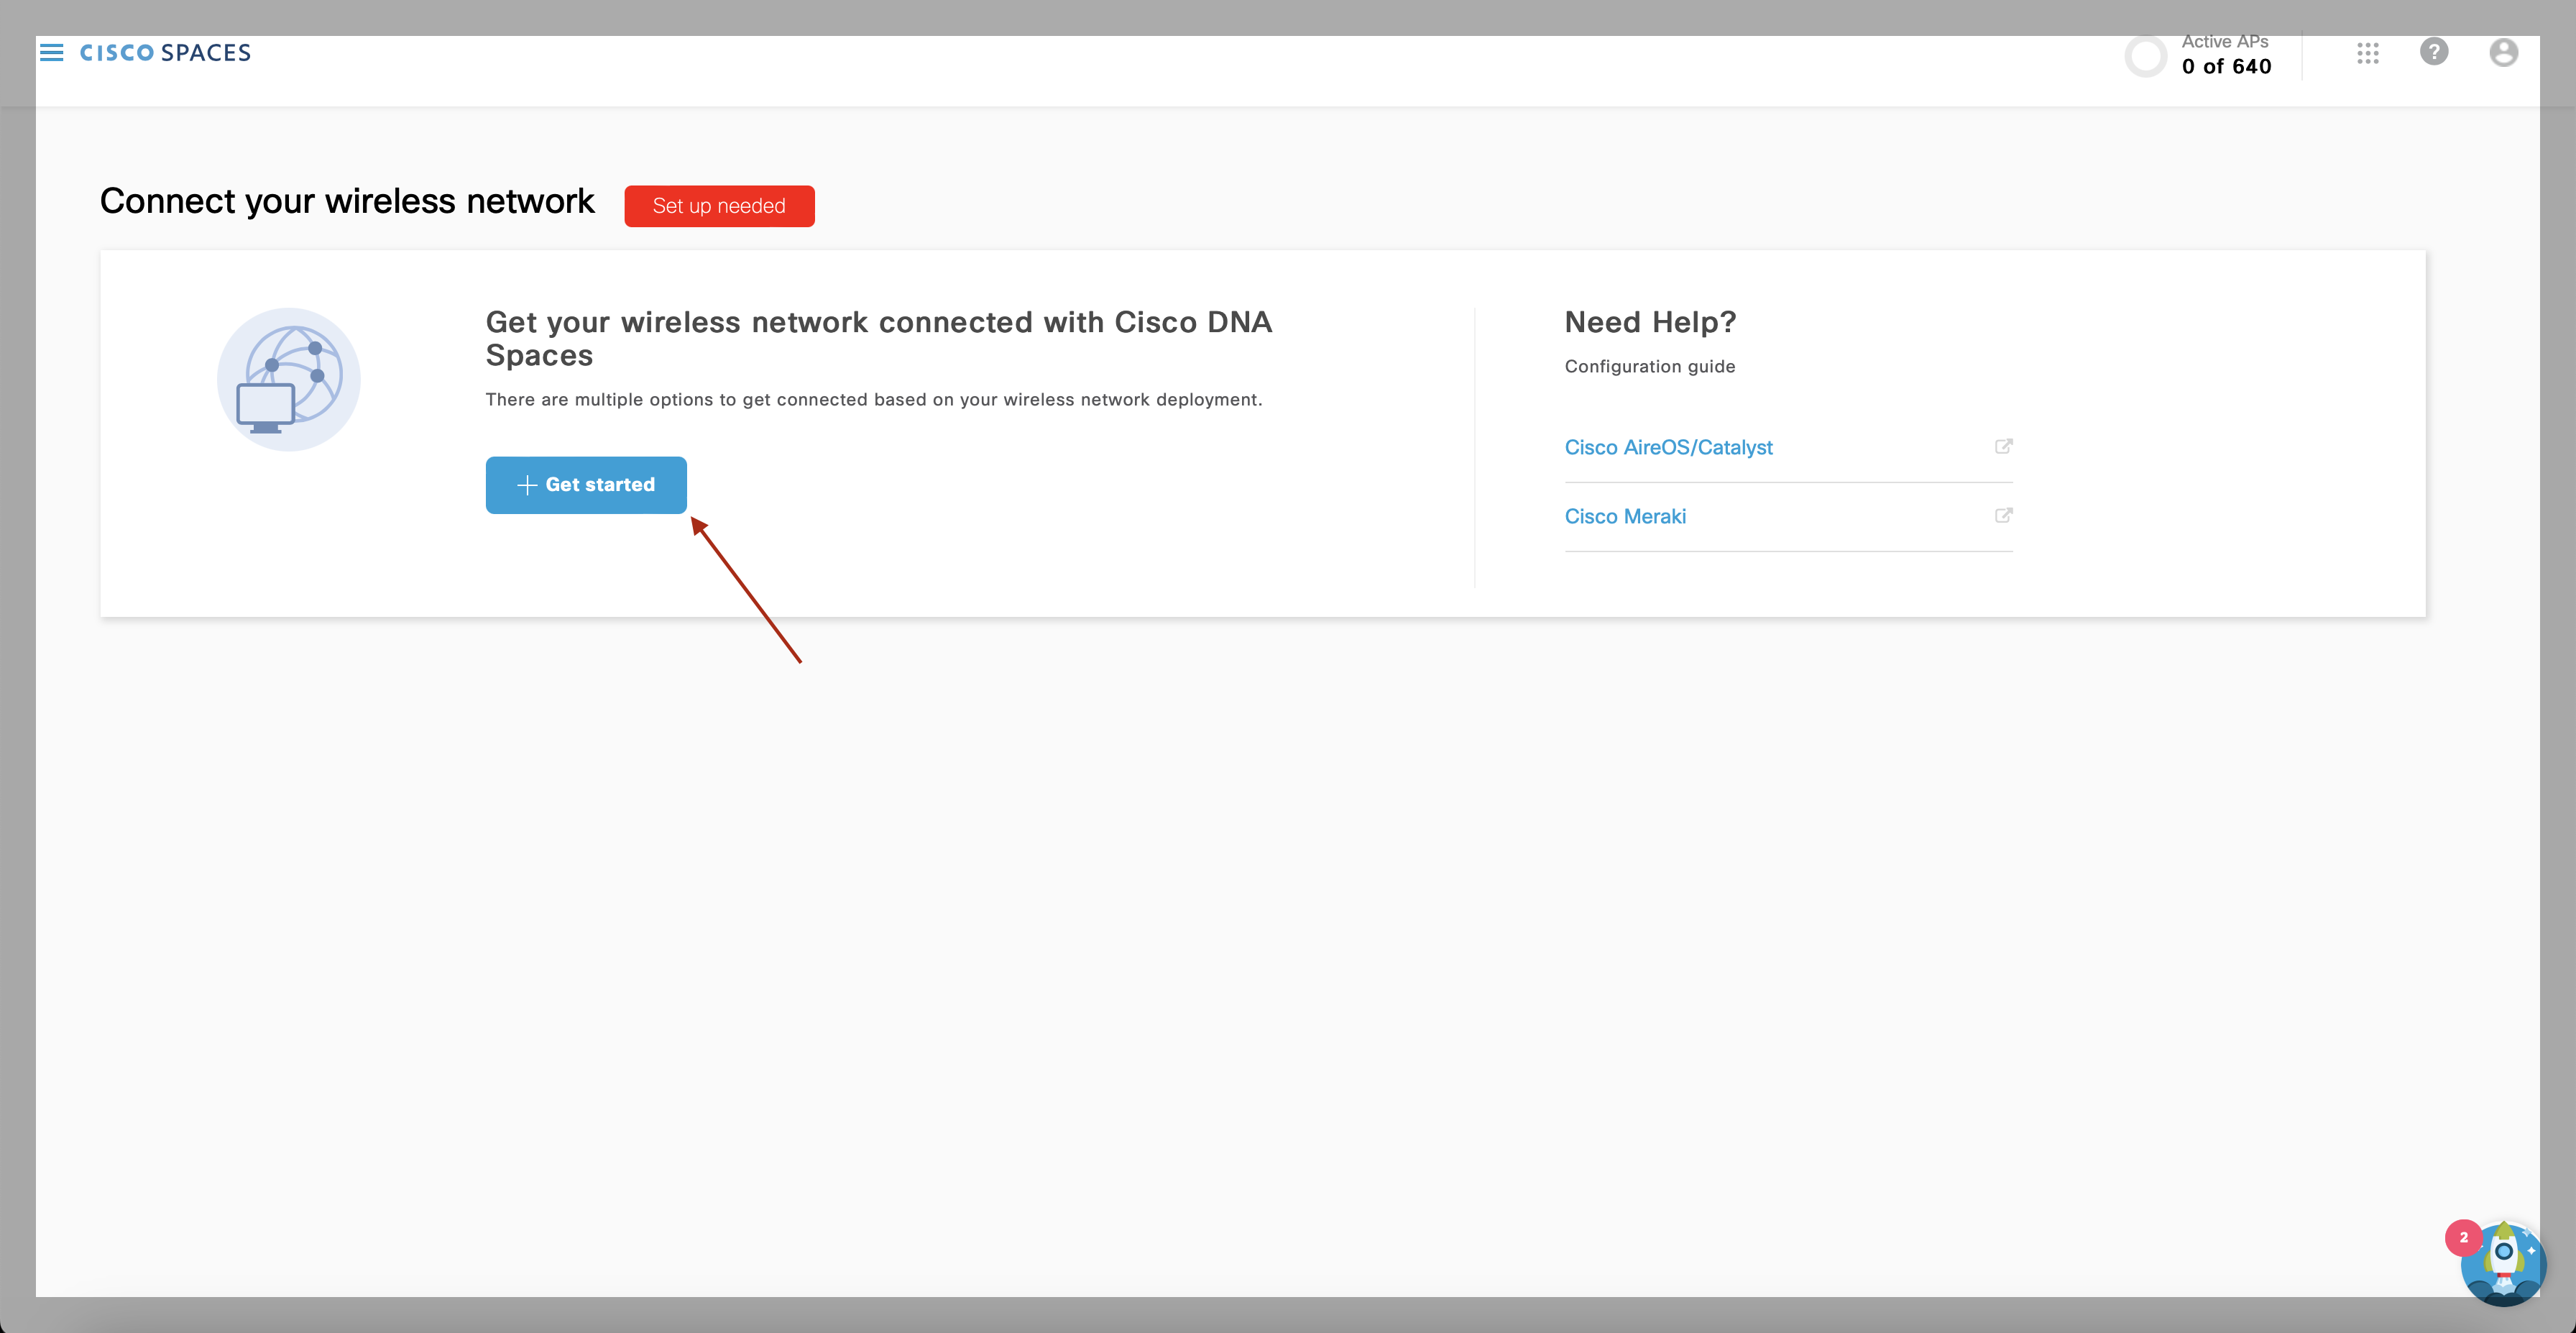Click the Get started button
This screenshot has height=1333, width=2576.
[586, 485]
